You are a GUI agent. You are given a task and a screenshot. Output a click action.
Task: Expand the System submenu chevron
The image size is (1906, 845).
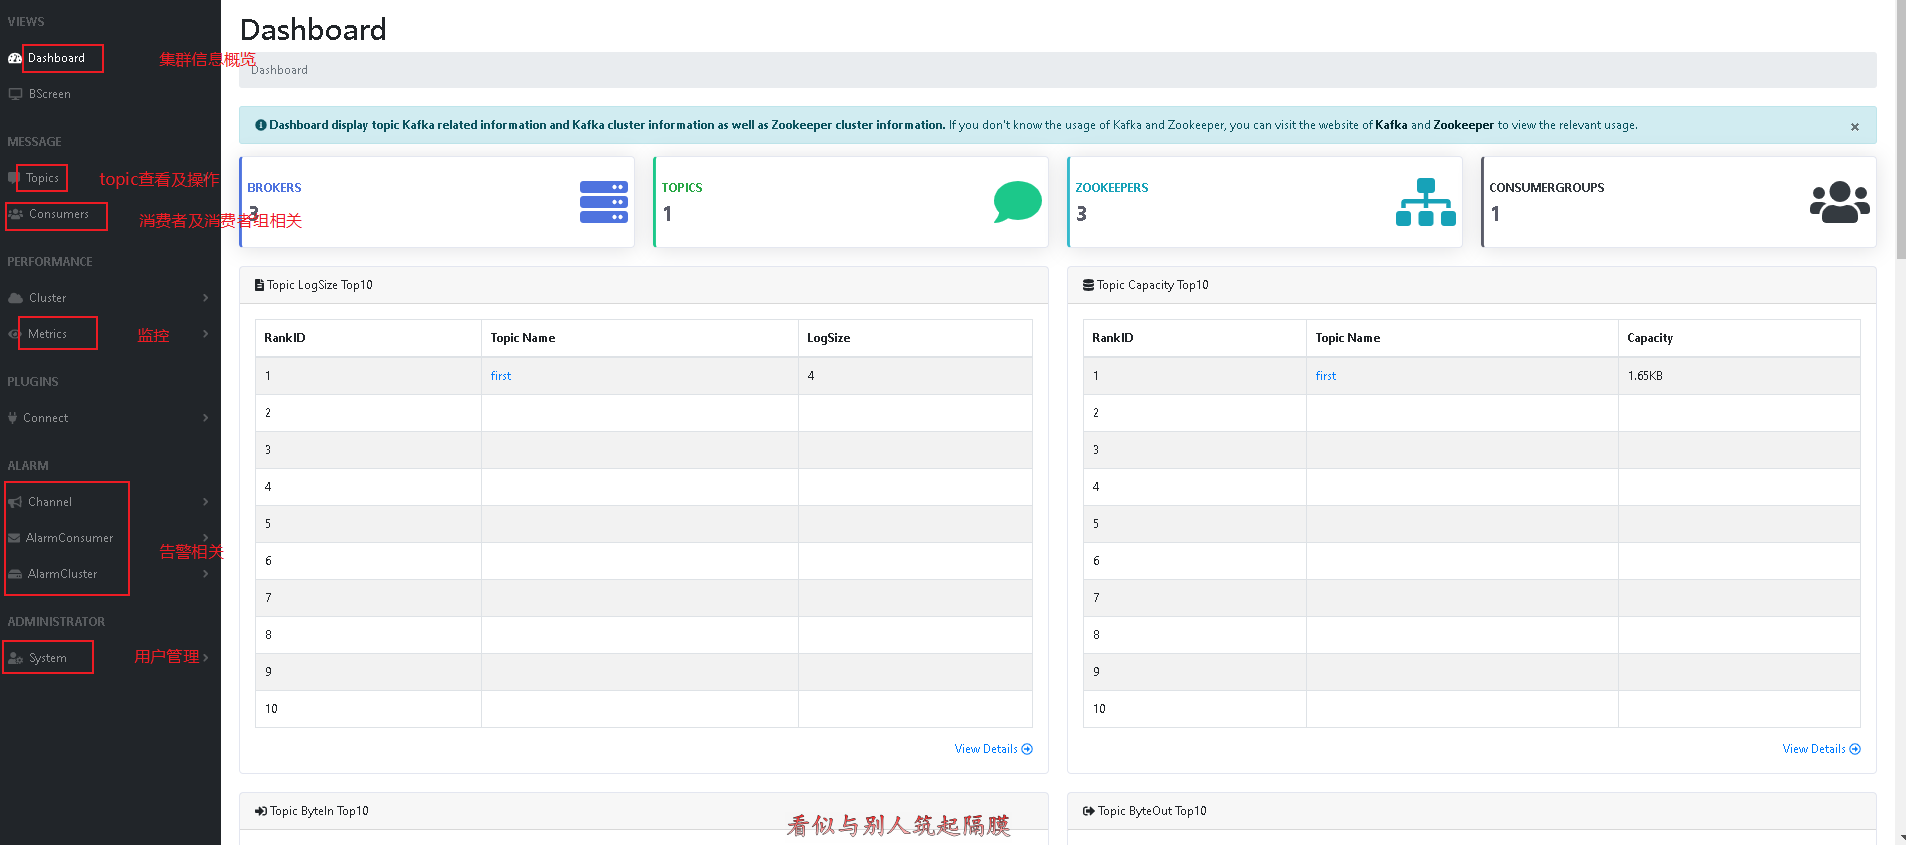[x=205, y=658]
